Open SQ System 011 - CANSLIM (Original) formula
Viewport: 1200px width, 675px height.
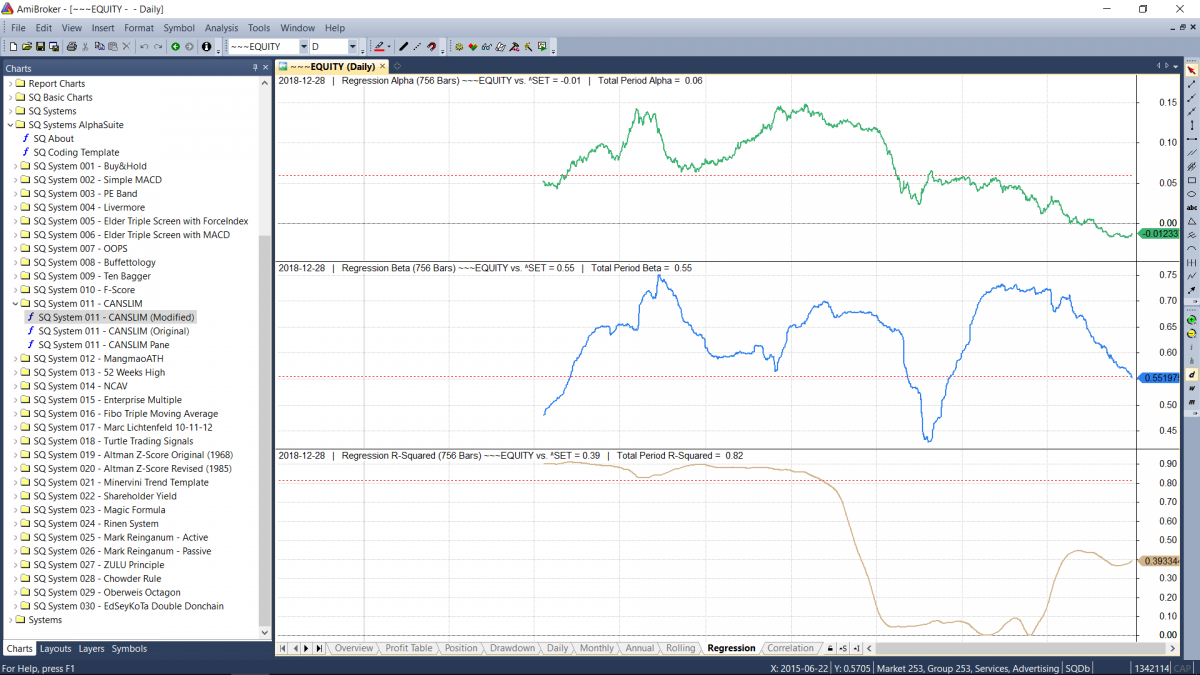[x=113, y=331]
